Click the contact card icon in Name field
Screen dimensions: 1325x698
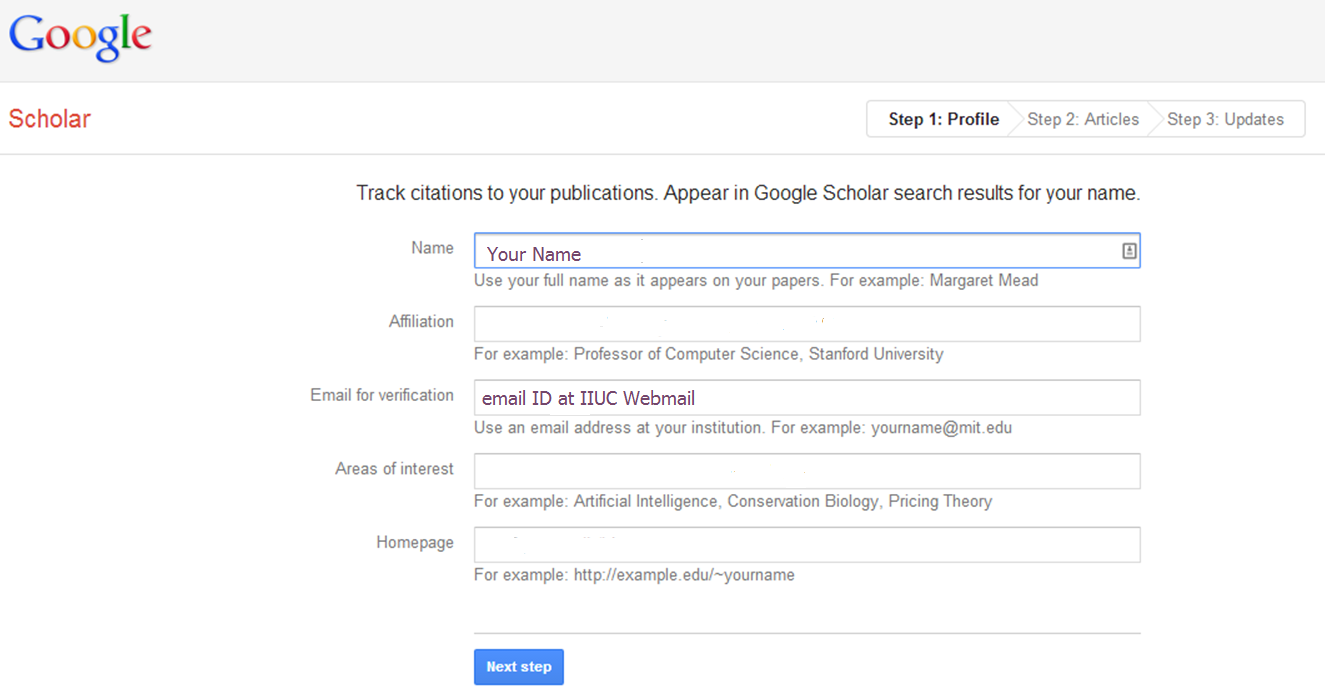click(x=1129, y=252)
